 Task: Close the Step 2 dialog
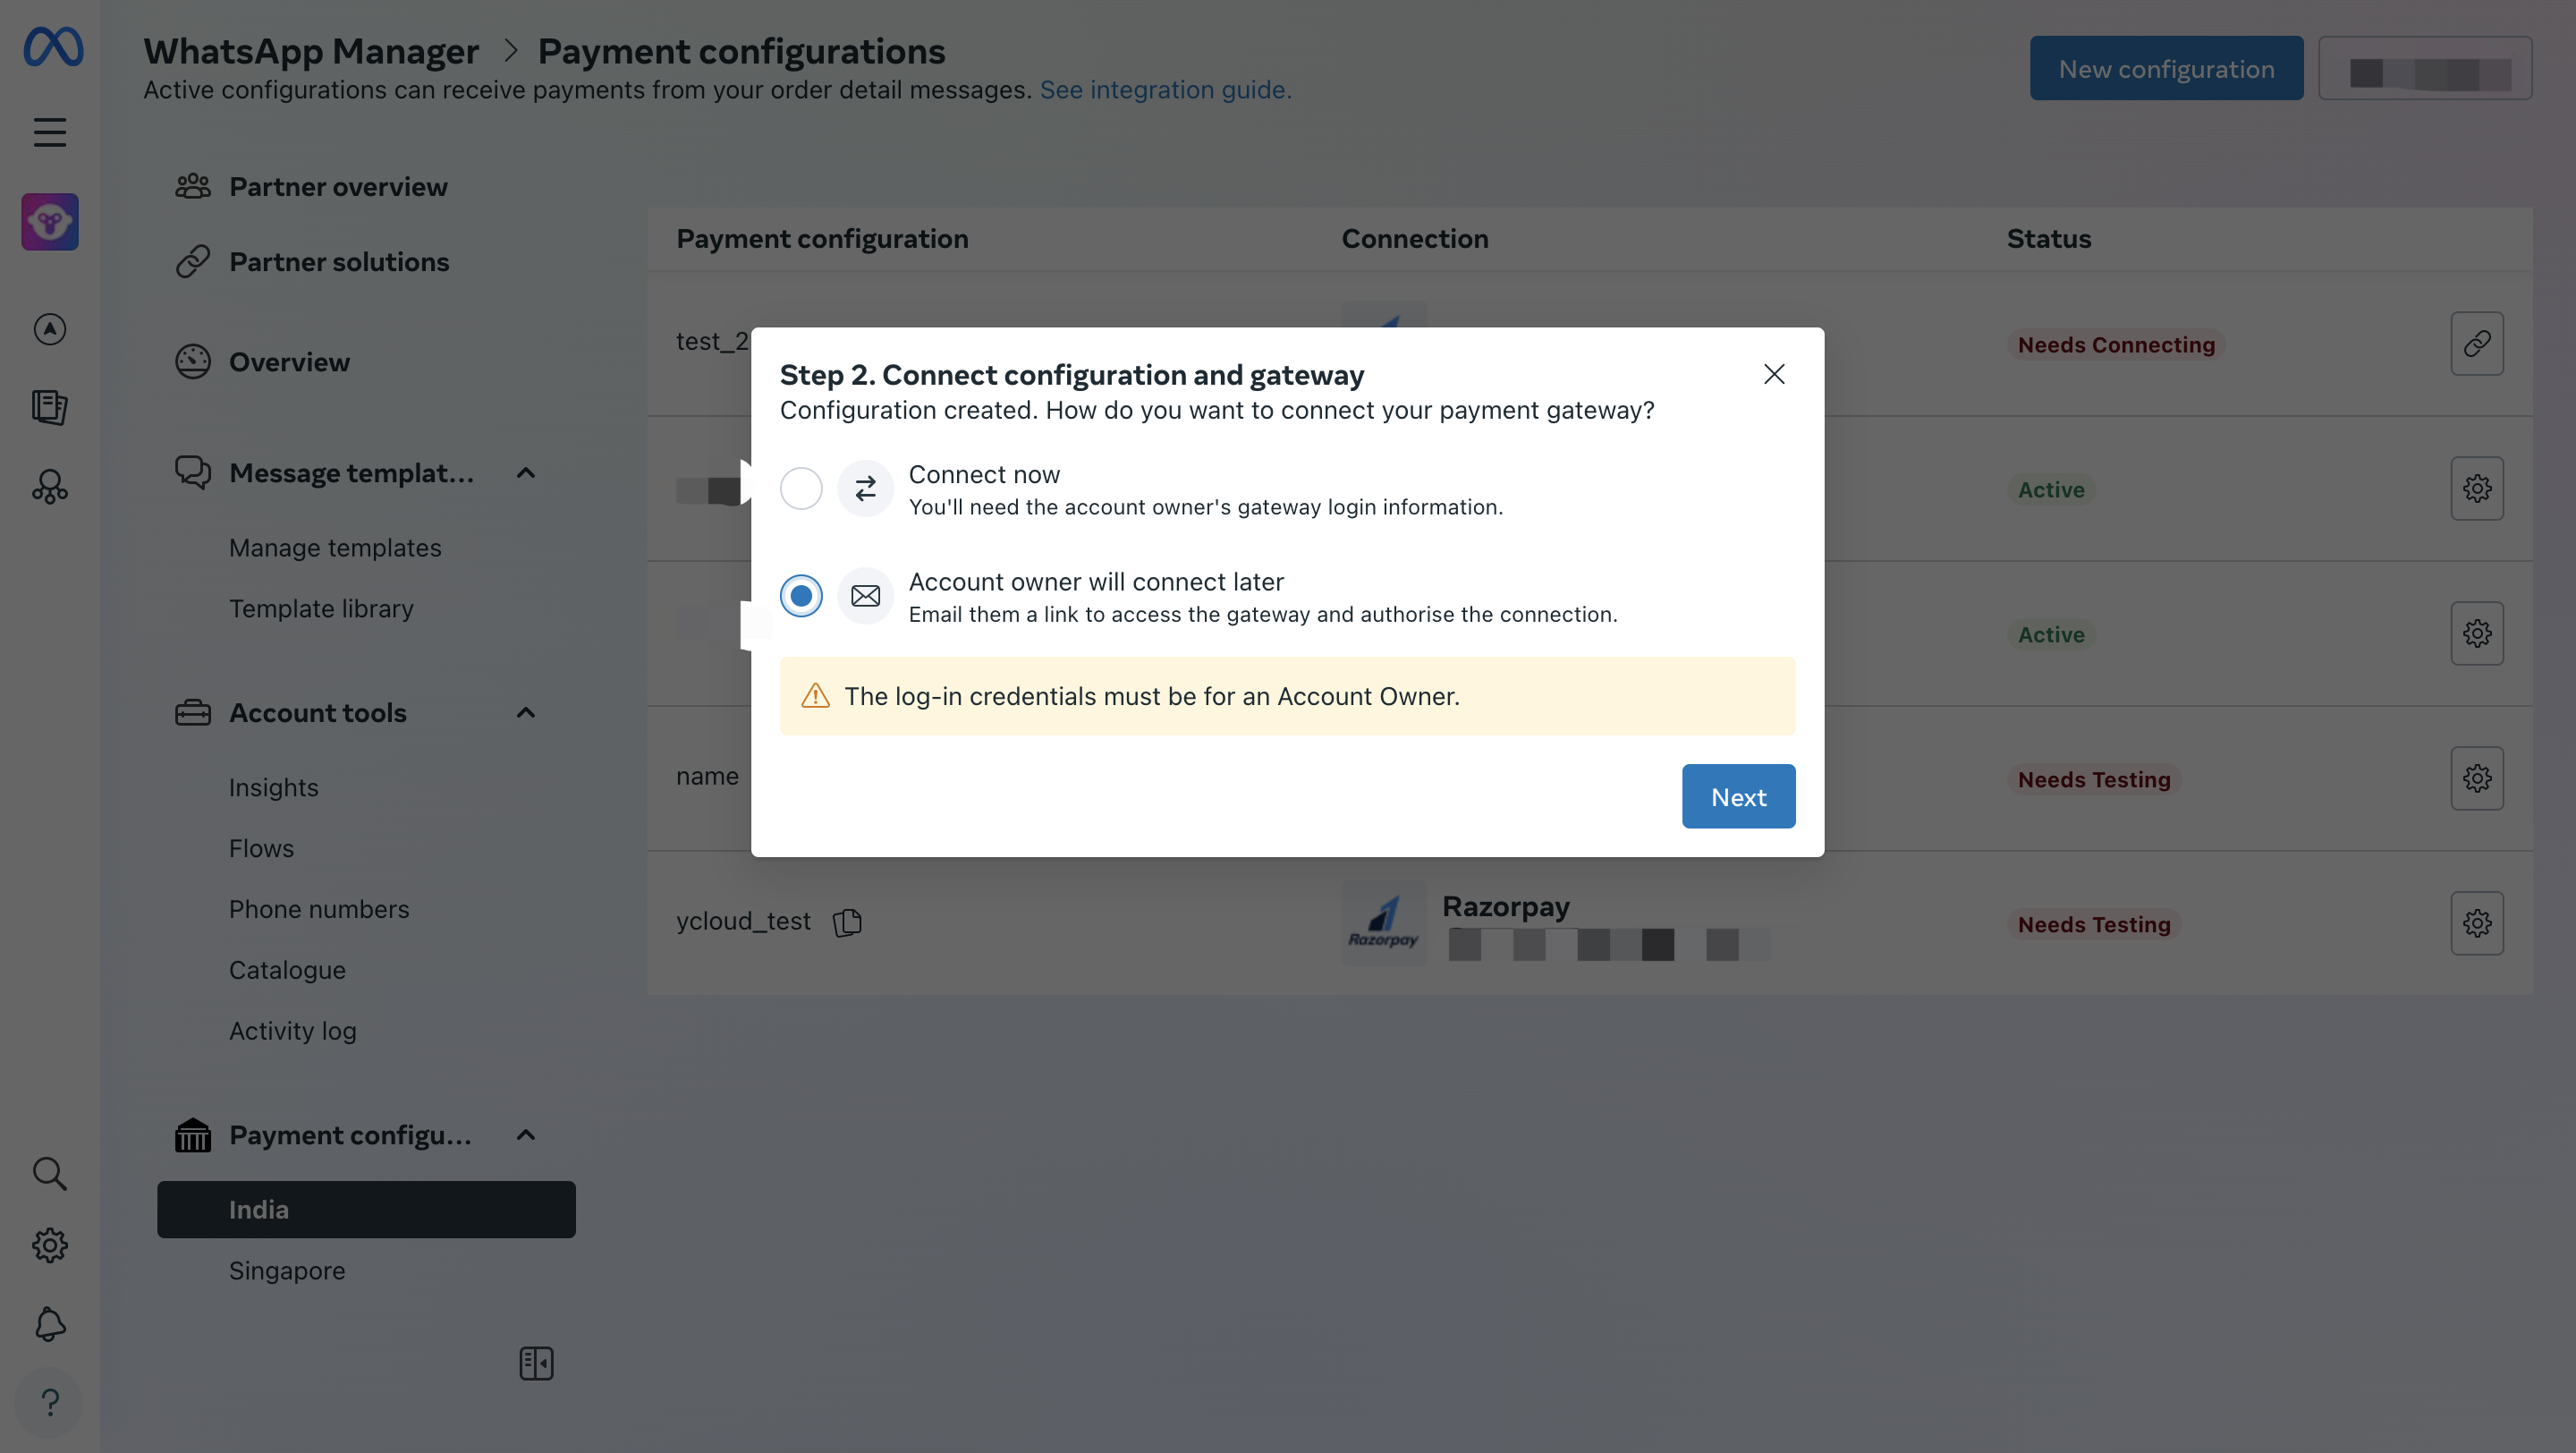pos(1773,374)
